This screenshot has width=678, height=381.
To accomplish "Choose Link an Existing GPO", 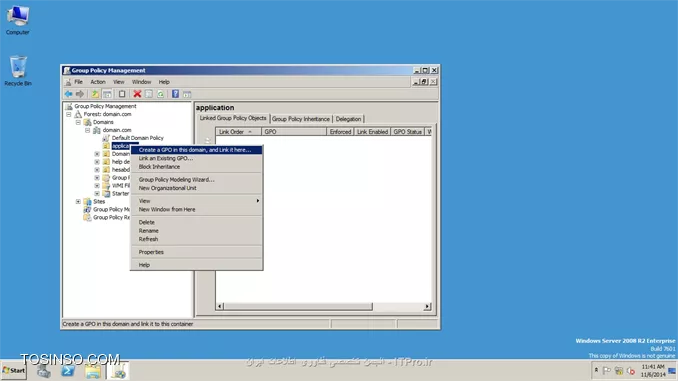I will point(196,158).
